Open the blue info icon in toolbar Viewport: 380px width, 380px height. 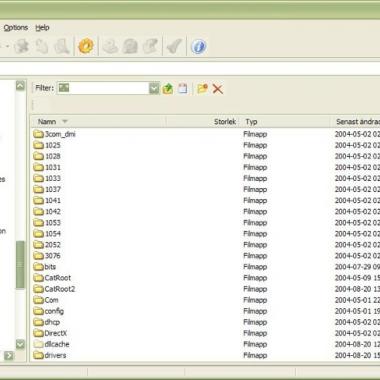tap(198, 46)
